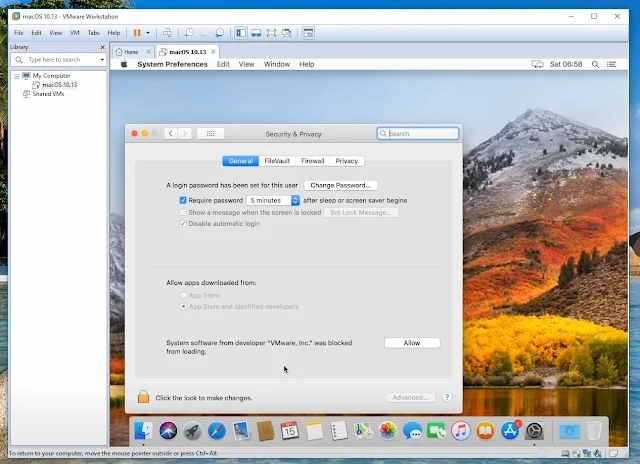Viewport: 640px width, 464px height.
Task: Open FaceTime from the dock
Action: click(436, 431)
